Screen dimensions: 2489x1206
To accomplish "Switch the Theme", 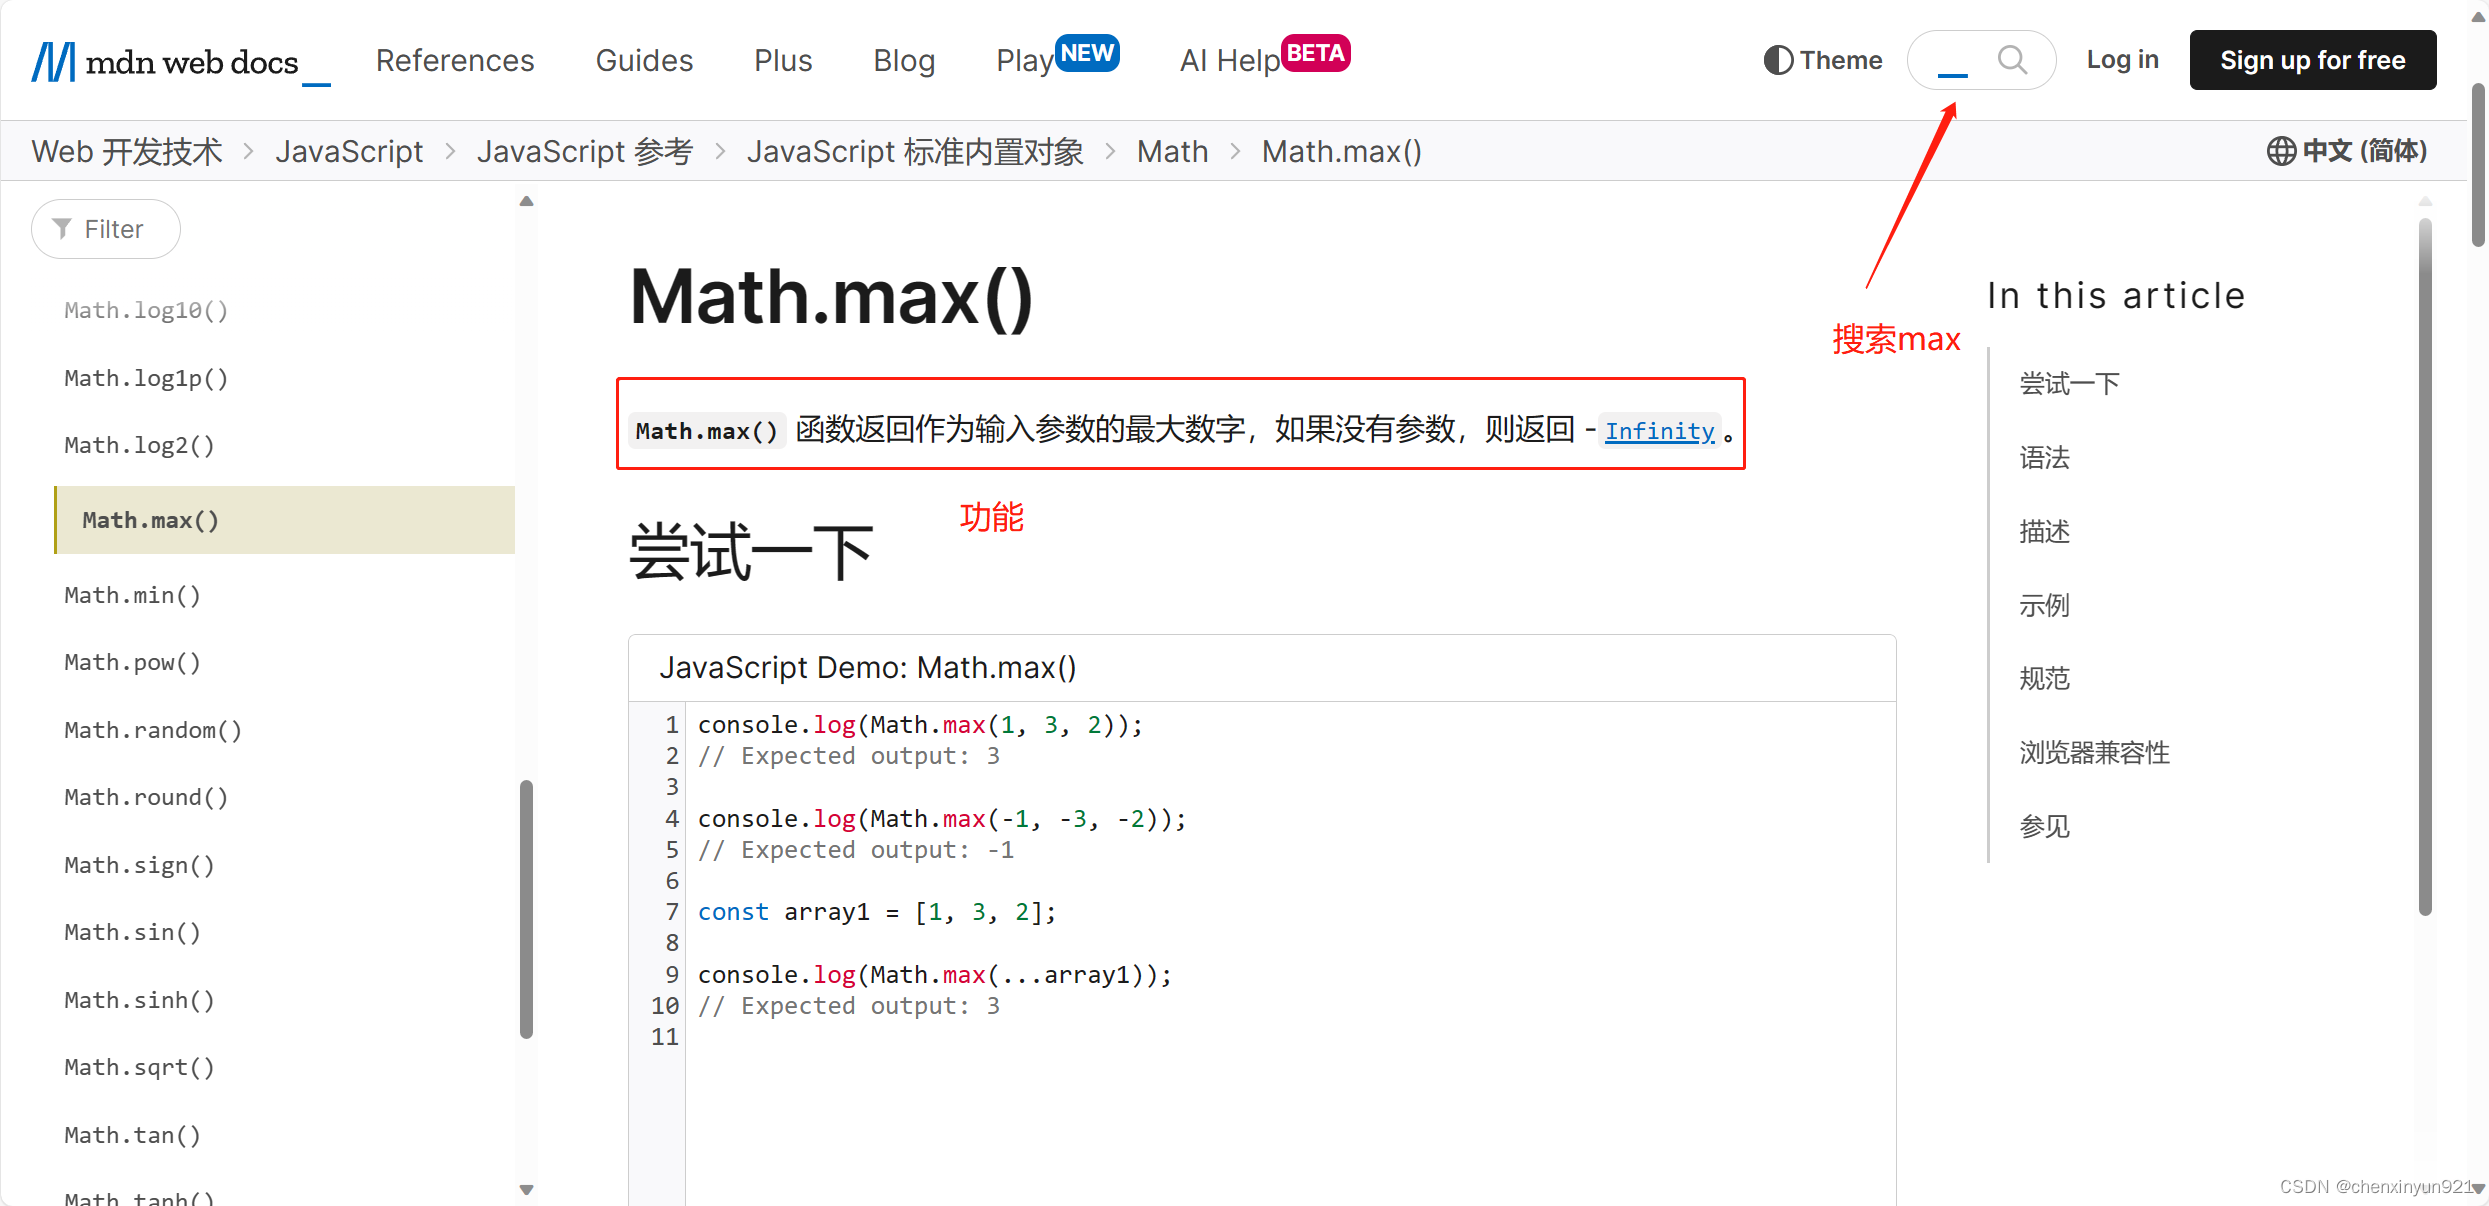I will [1823, 60].
